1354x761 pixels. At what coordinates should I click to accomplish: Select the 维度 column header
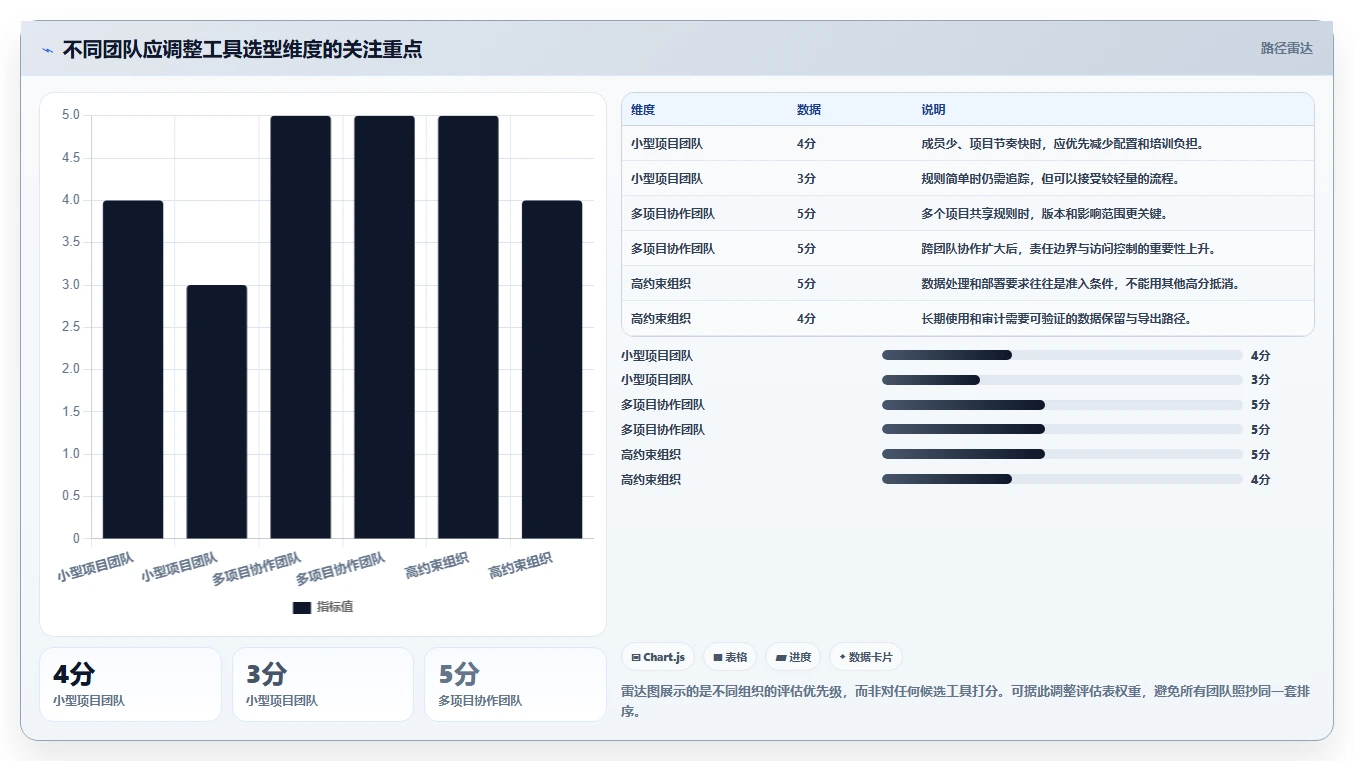tap(643, 110)
